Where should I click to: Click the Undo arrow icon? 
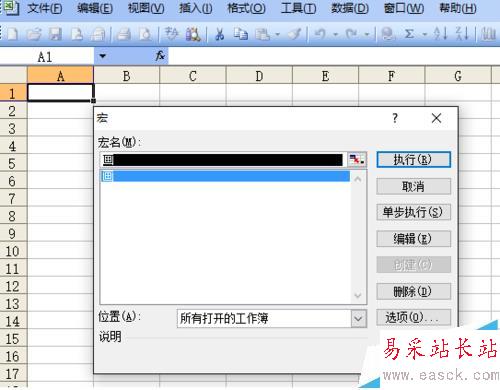pyautogui.click(x=320, y=34)
